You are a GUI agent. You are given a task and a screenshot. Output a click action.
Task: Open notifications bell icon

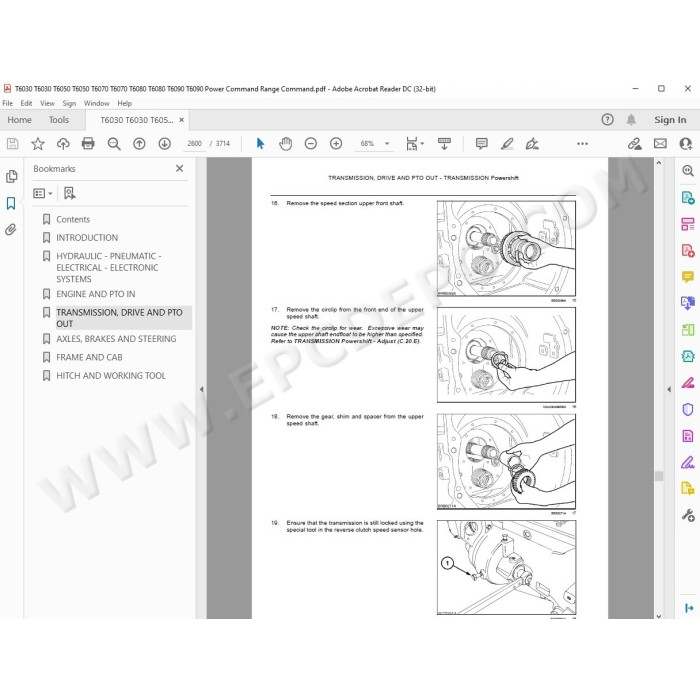coord(631,120)
